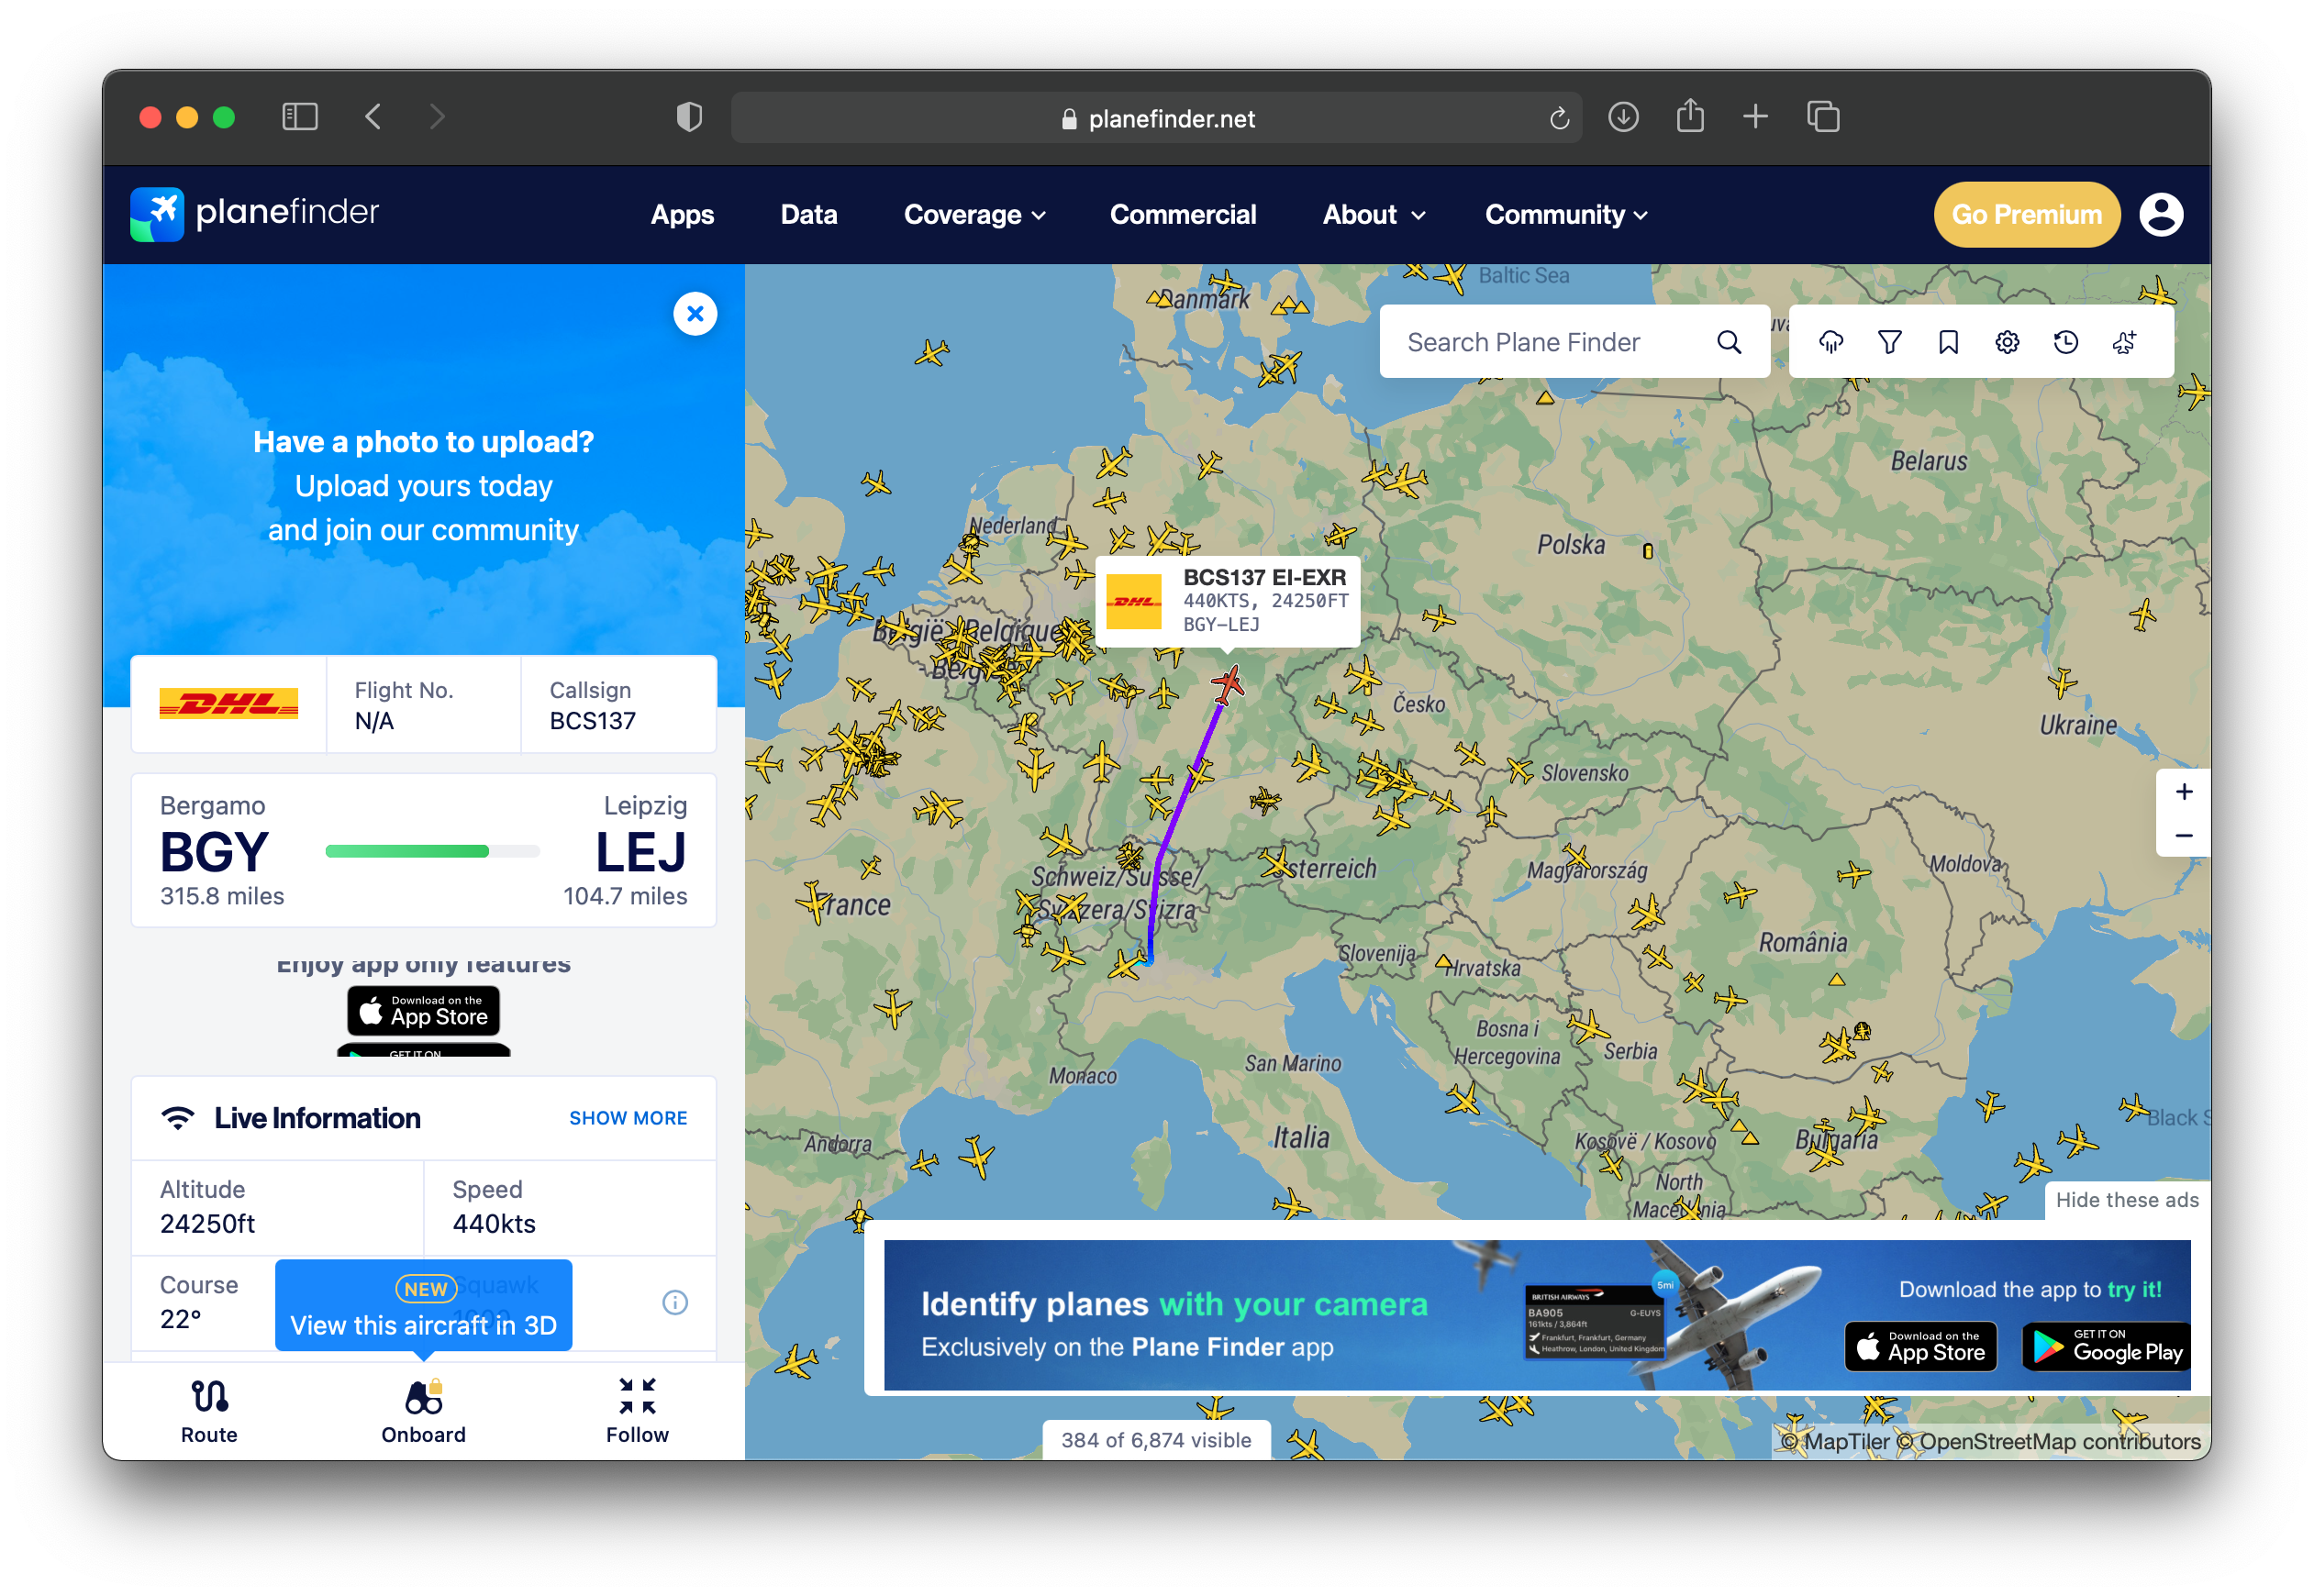Click the map filter funnel icon
This screenshot has width=2314, height=1596.
(1889, 342)
